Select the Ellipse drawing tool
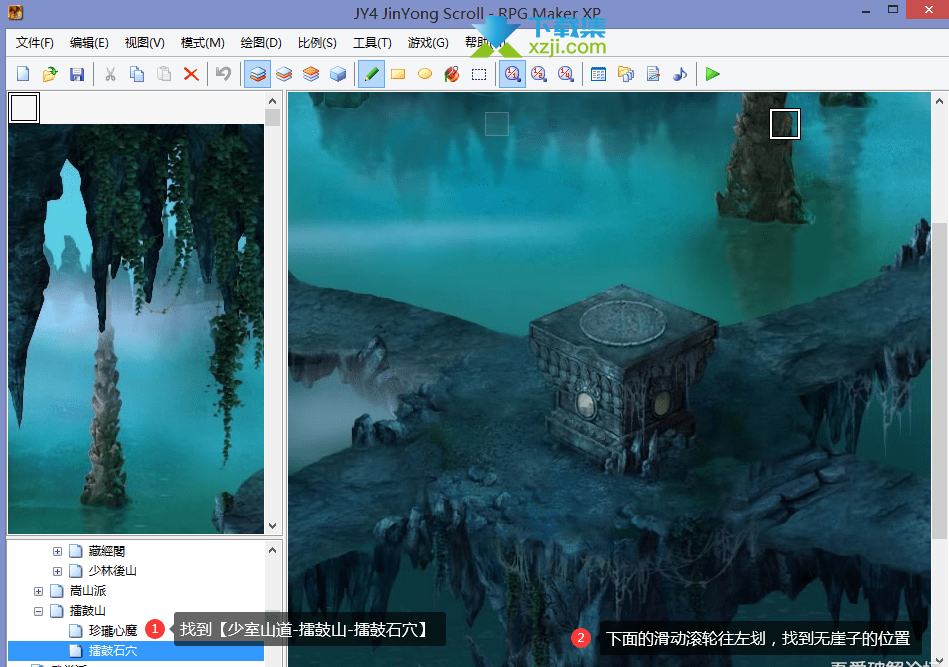The height and width of the screenshot is (667, 949). (x=425, y=74)
